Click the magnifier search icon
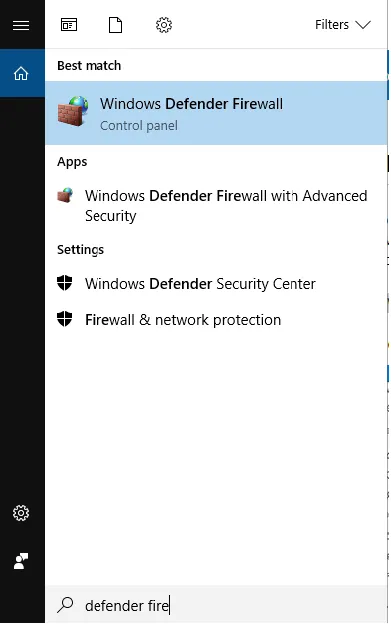Viewport: 391px width, 629px height. pos(65,605)
